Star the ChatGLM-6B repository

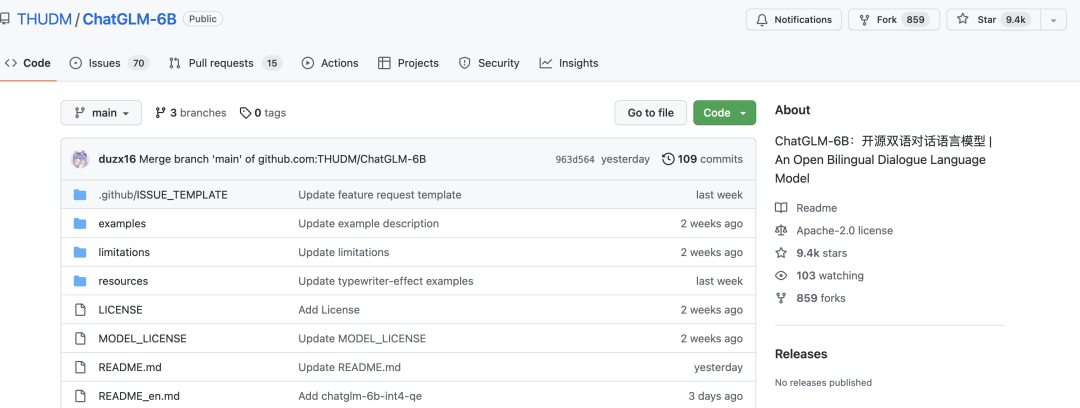[x=991, y=20]
